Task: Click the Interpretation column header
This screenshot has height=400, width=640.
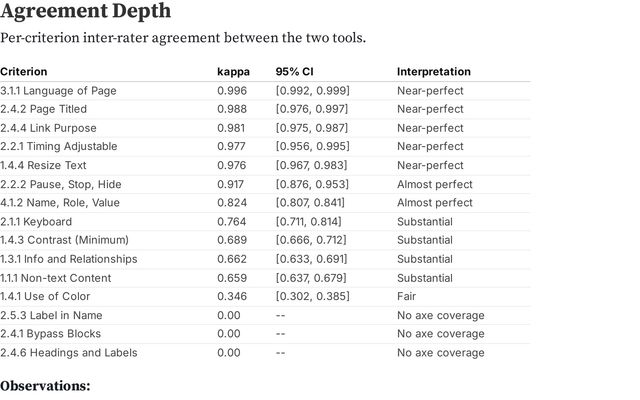Action: coord(434,72)
